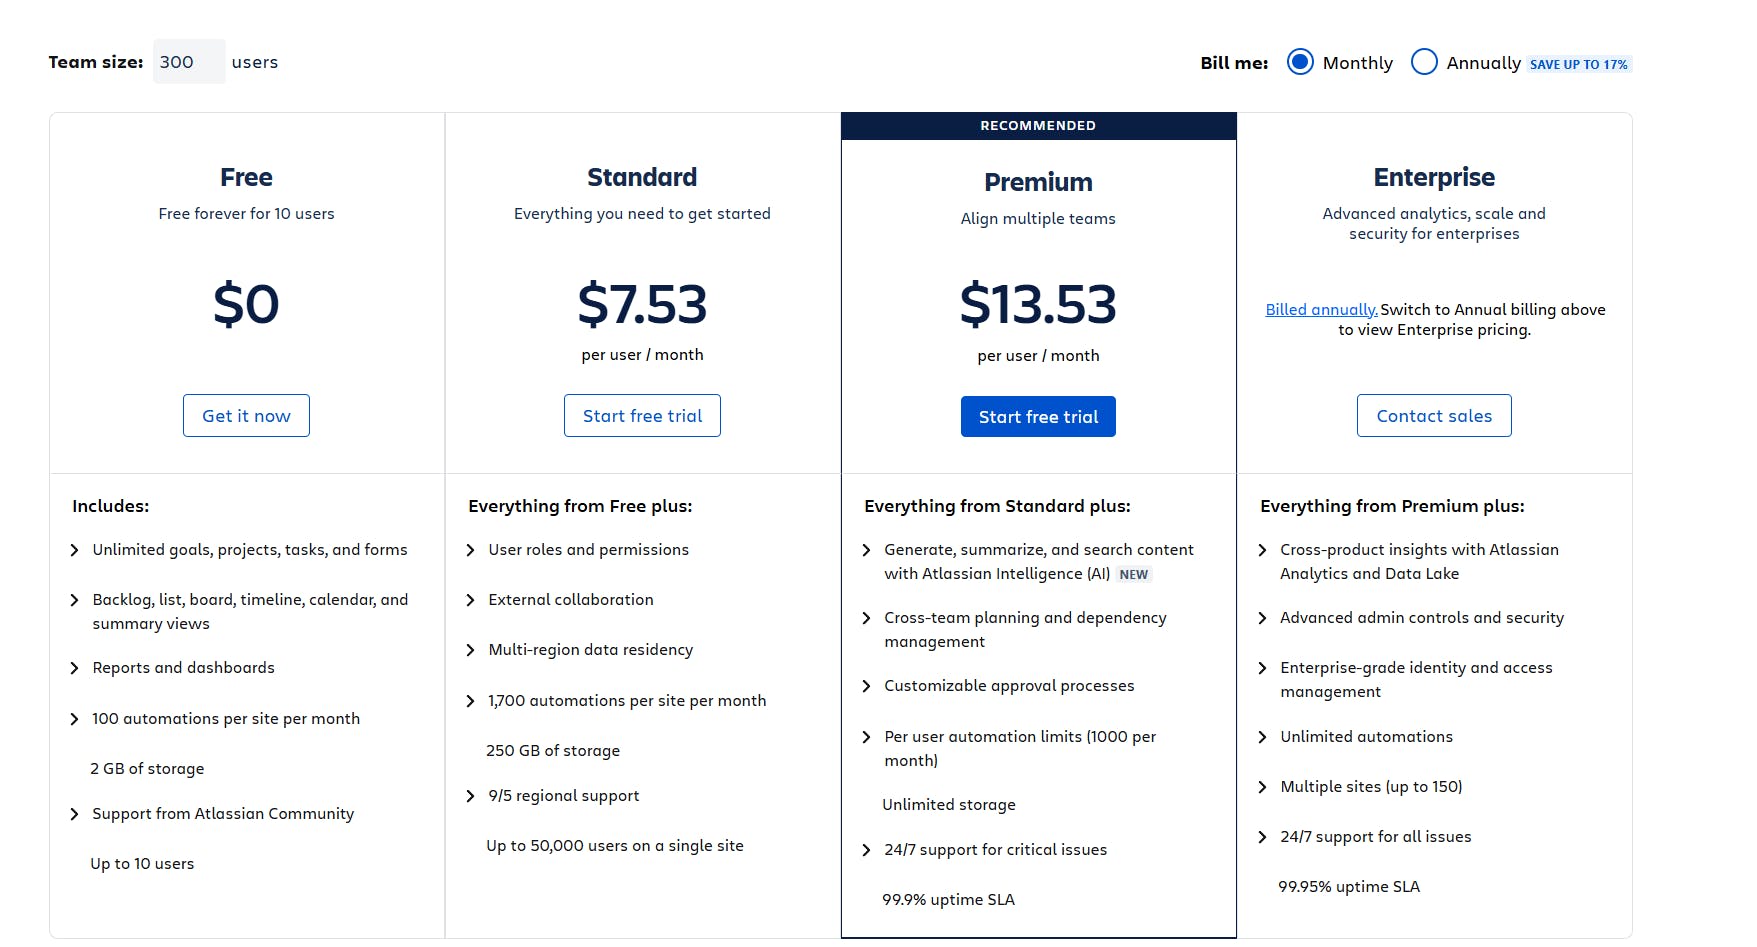Expand Advanced admin controls and security
1757x947 pixels.
point(1262,618)
